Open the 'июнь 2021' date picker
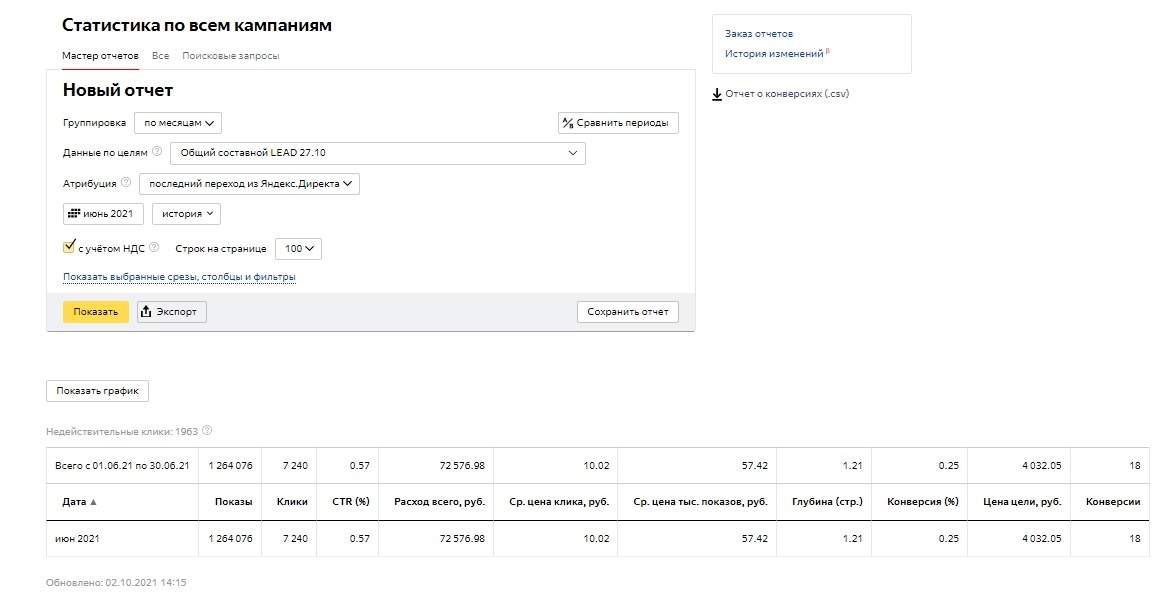 (104, 214)
